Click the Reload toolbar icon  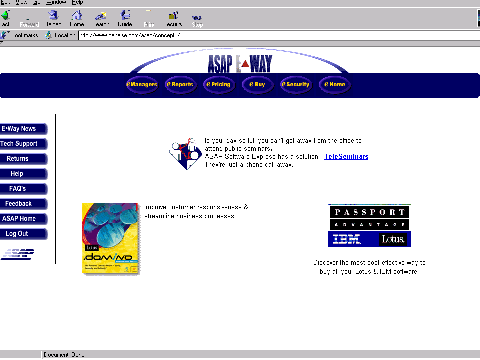tap(53, 18)
